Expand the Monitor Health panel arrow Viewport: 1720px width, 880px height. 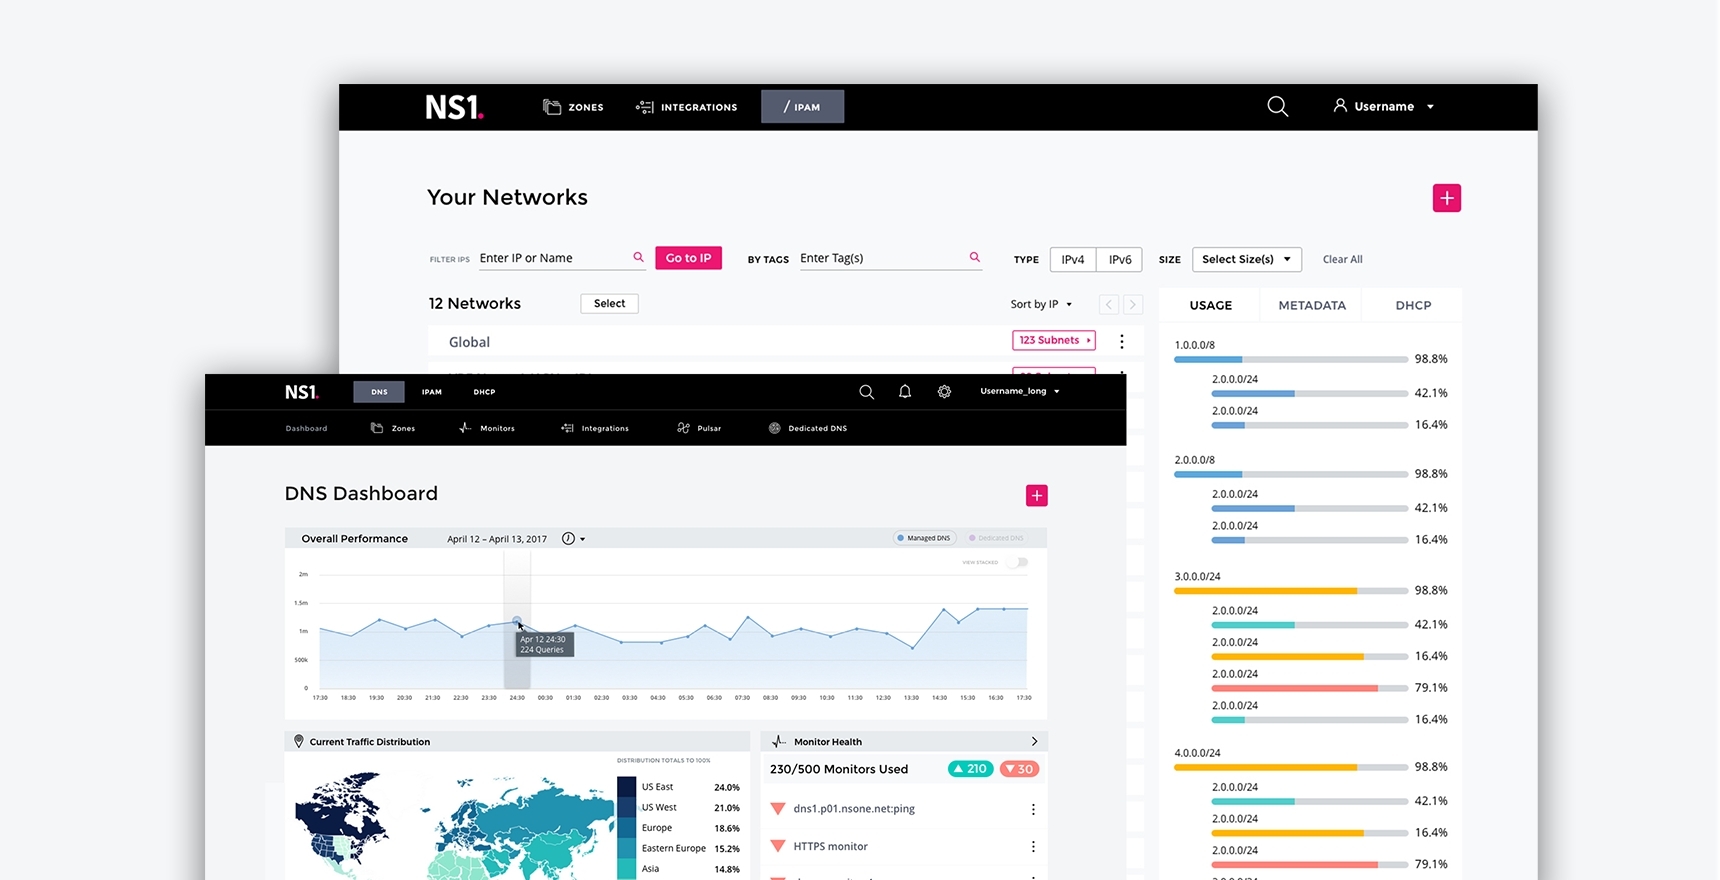click(x=1034, y=742)
